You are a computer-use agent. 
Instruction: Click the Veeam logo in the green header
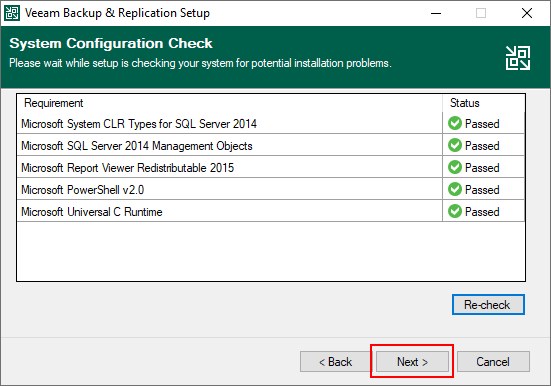tap(518, 58)
